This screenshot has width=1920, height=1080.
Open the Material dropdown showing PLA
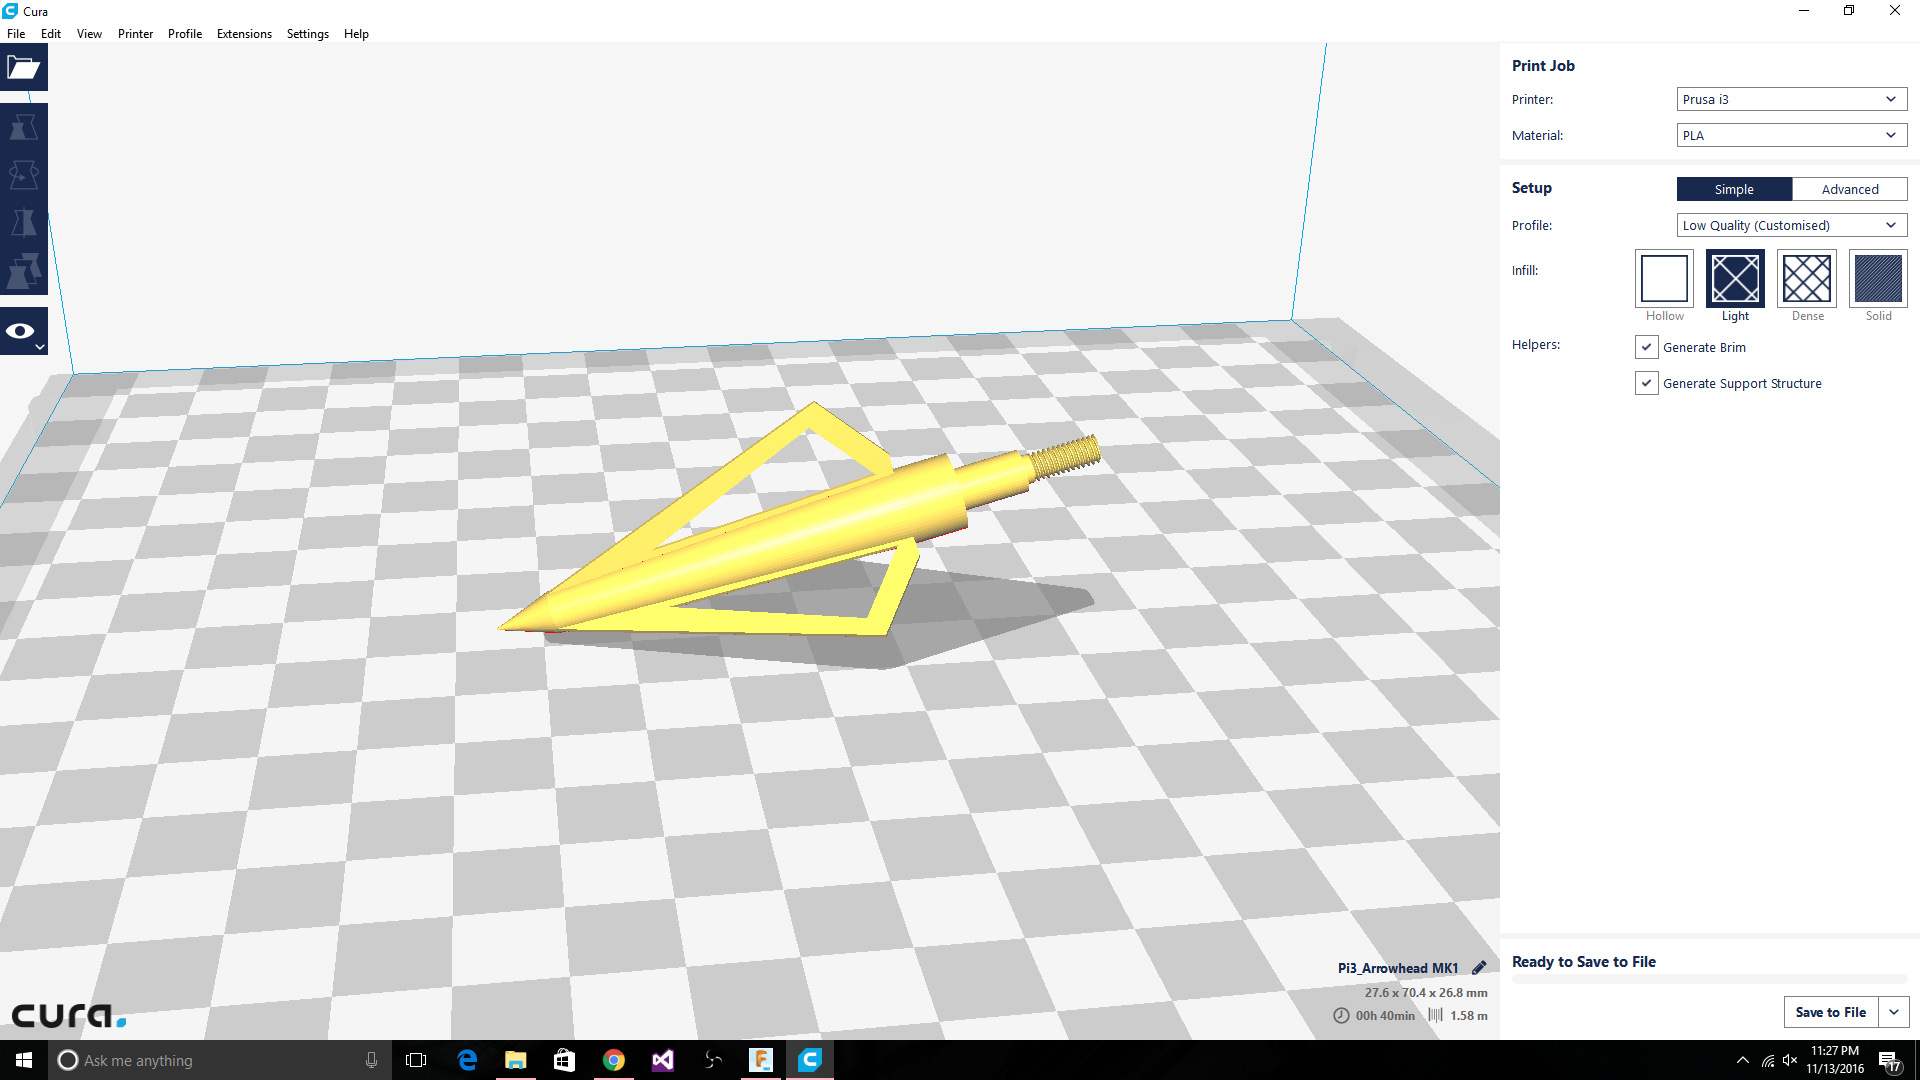click(x=1792, y=135)
